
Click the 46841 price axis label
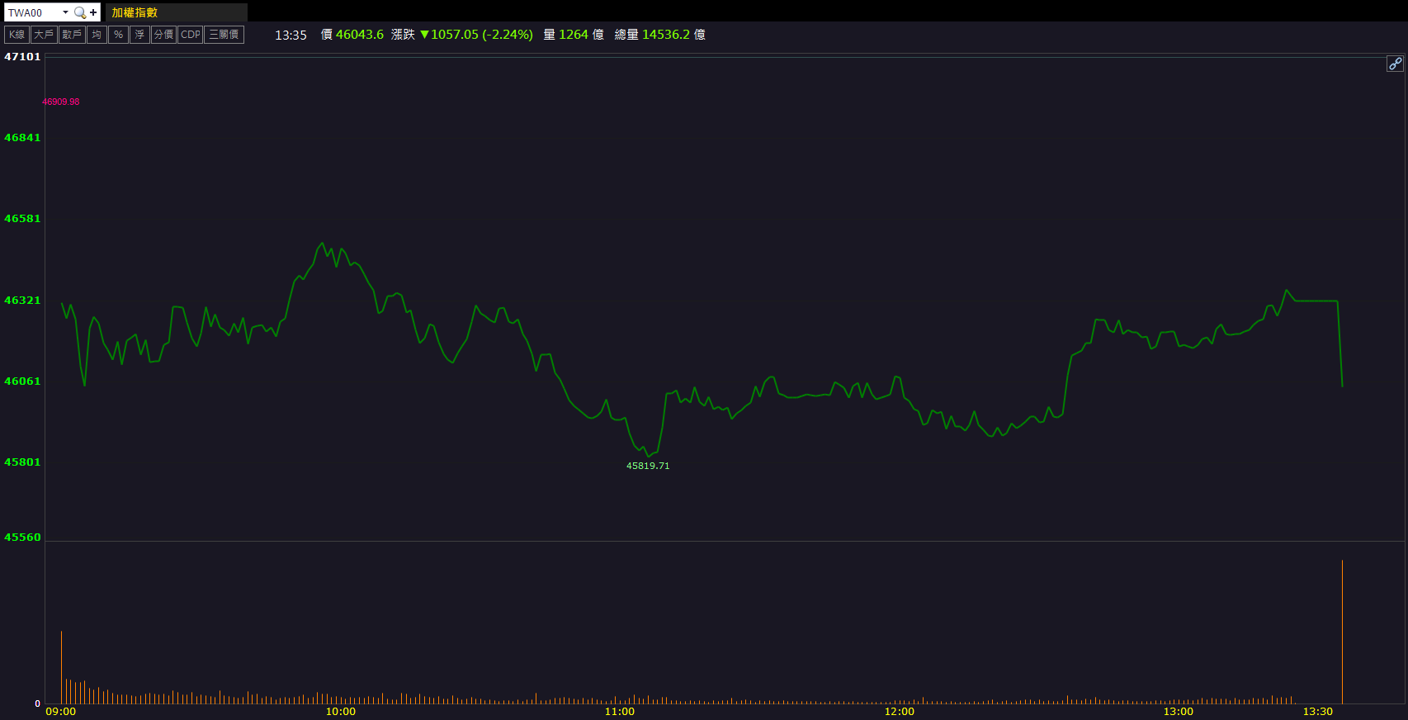point(23,138)
